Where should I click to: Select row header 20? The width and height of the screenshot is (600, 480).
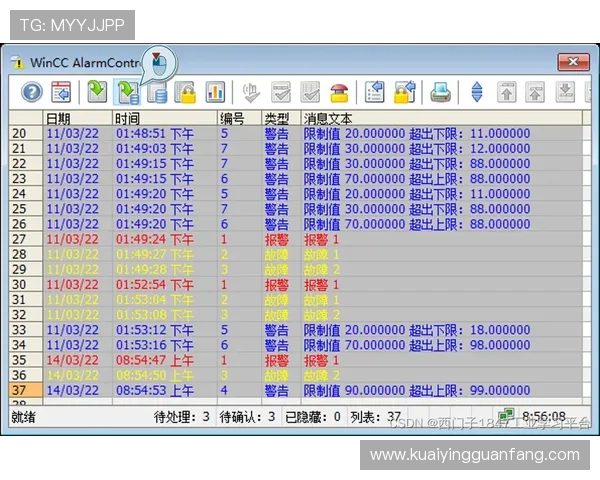[x=26, y=133]
